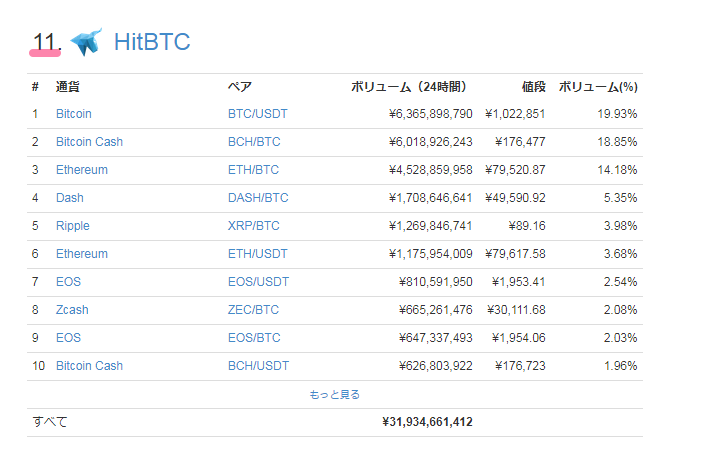The width and height of the screenshot is (713, 455).
Task: Open the Ethereum link in row 3
Action: tap(81, 170)
